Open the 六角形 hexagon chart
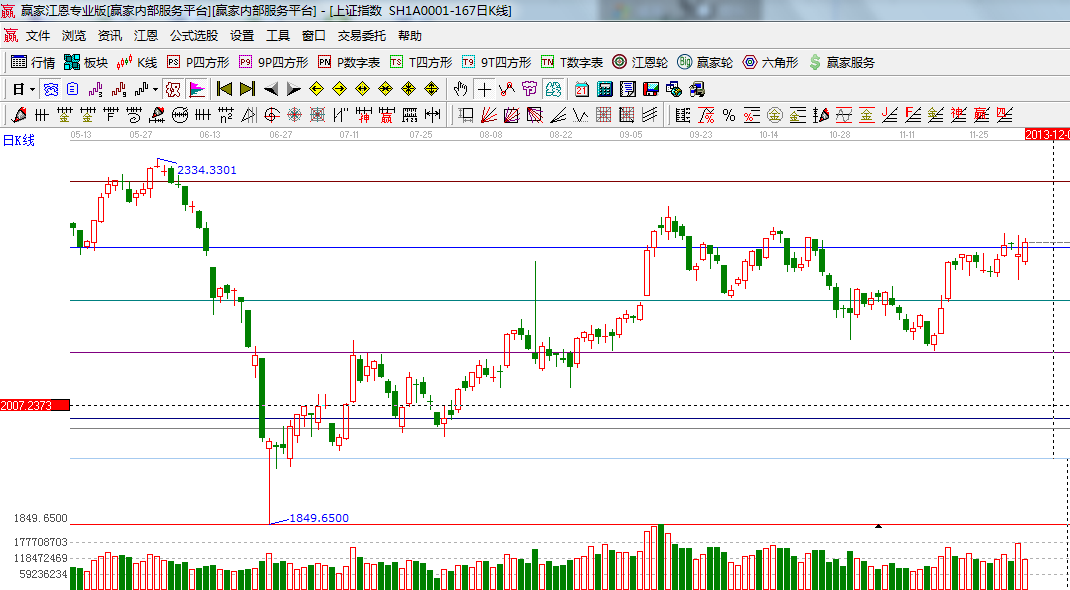The height and width of the screenshot is (590, 1070). pos(770,62)
